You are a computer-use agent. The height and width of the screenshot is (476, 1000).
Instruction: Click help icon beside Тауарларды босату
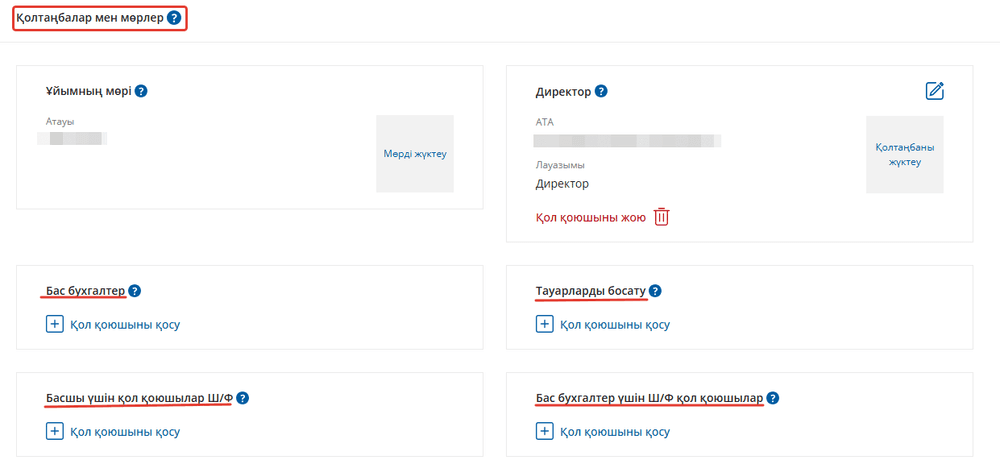pos(655,291)
